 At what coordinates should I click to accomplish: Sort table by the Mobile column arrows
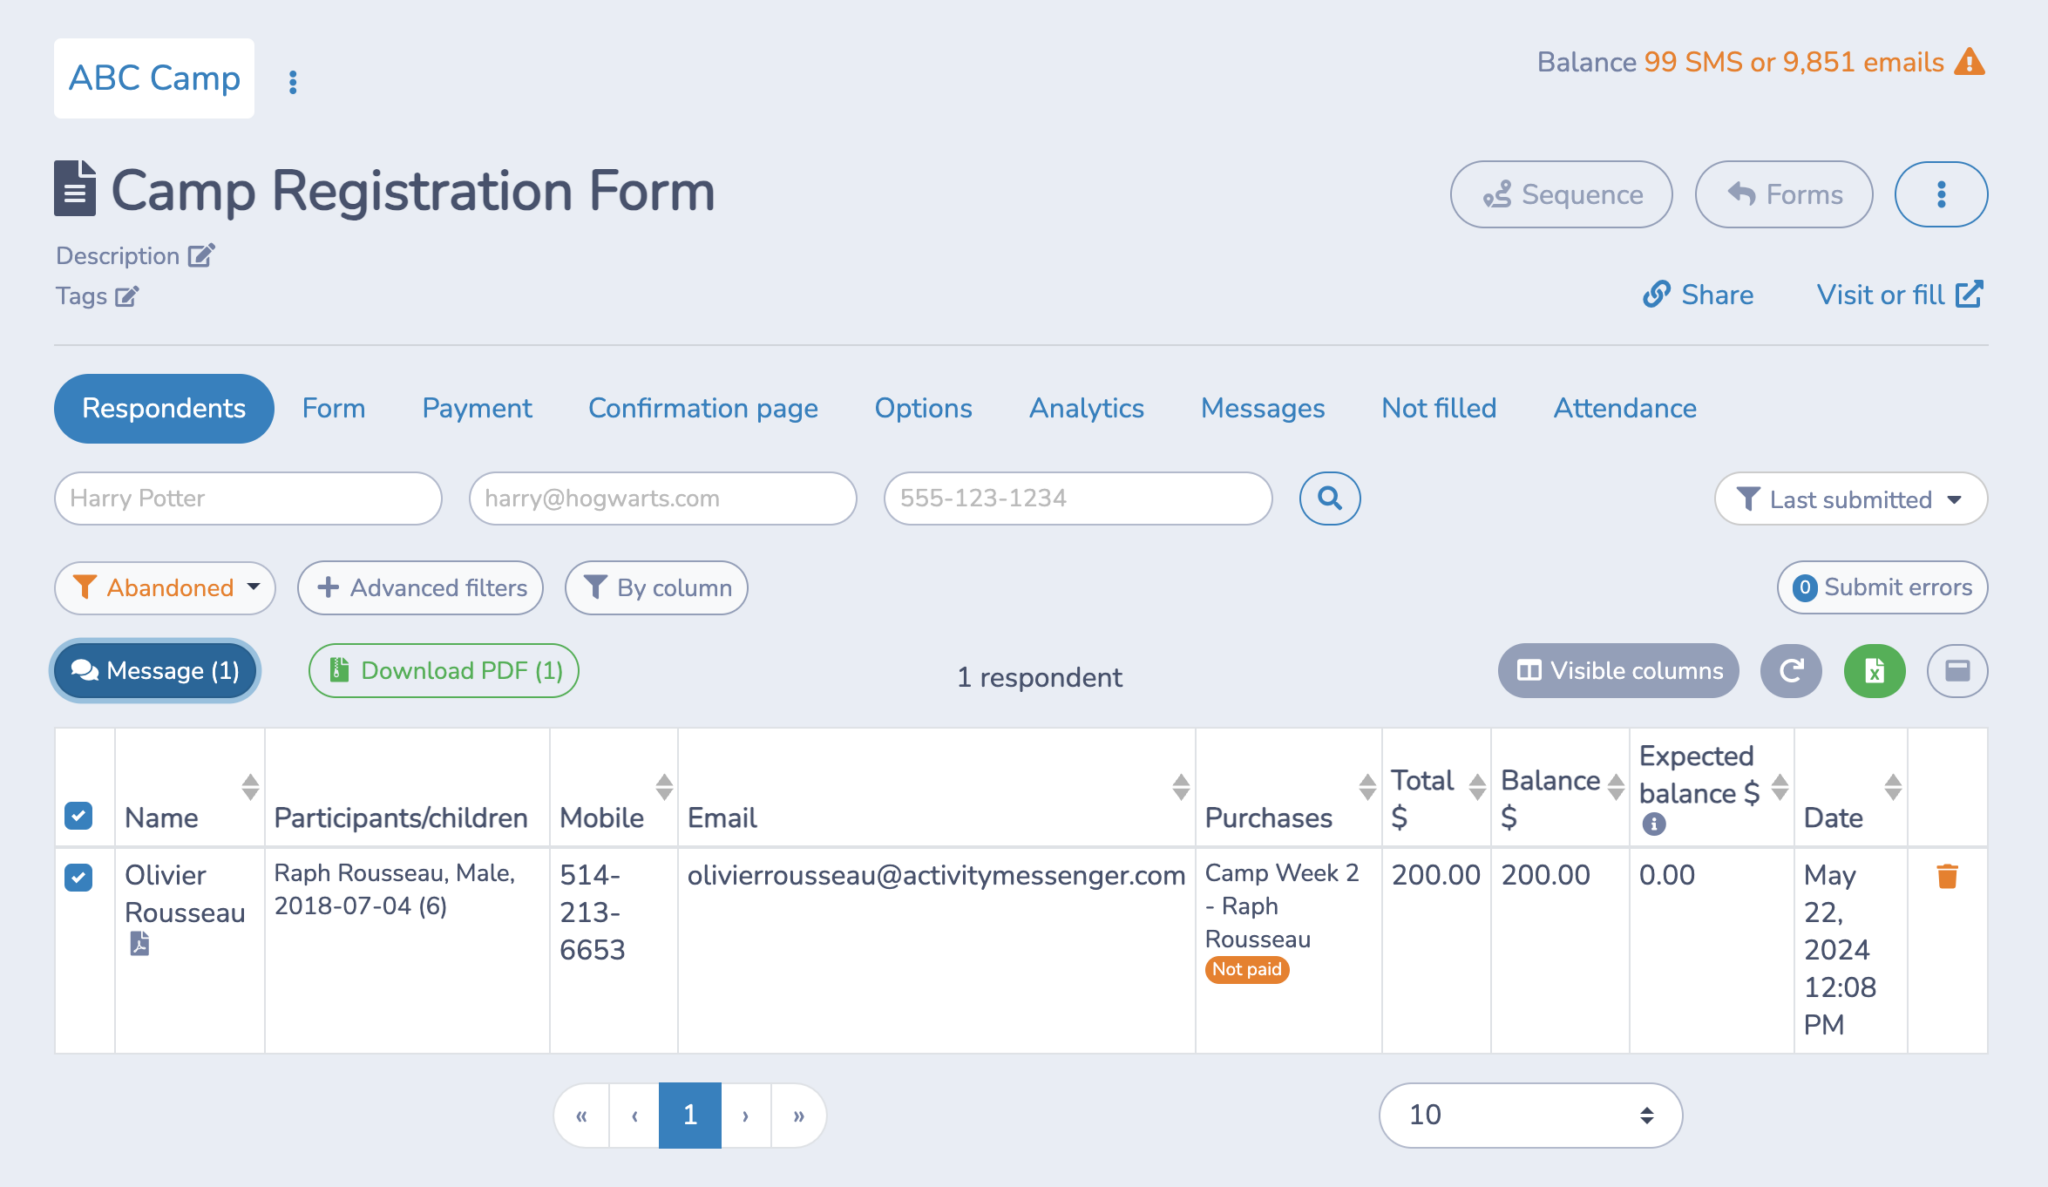(664, 787)
